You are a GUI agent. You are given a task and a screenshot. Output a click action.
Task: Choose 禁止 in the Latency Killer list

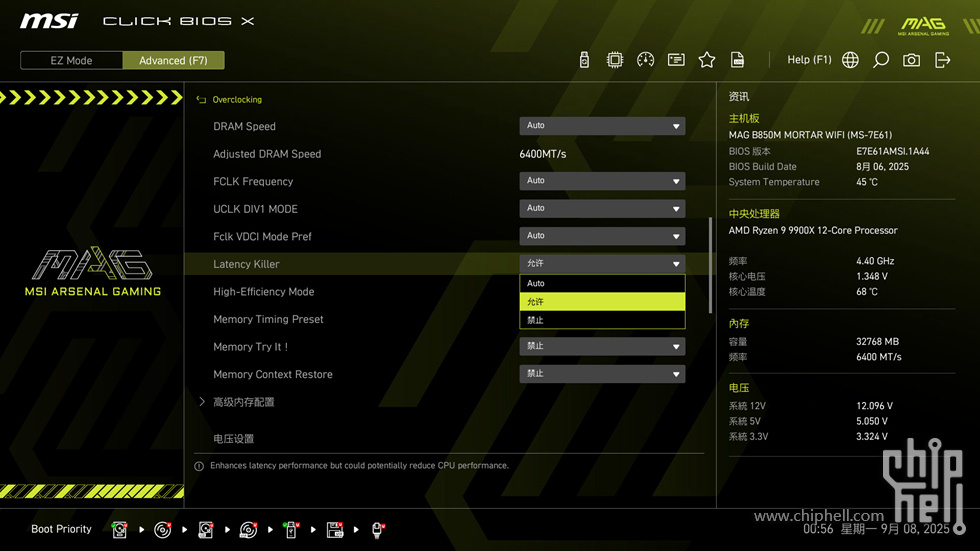(602, 320)
